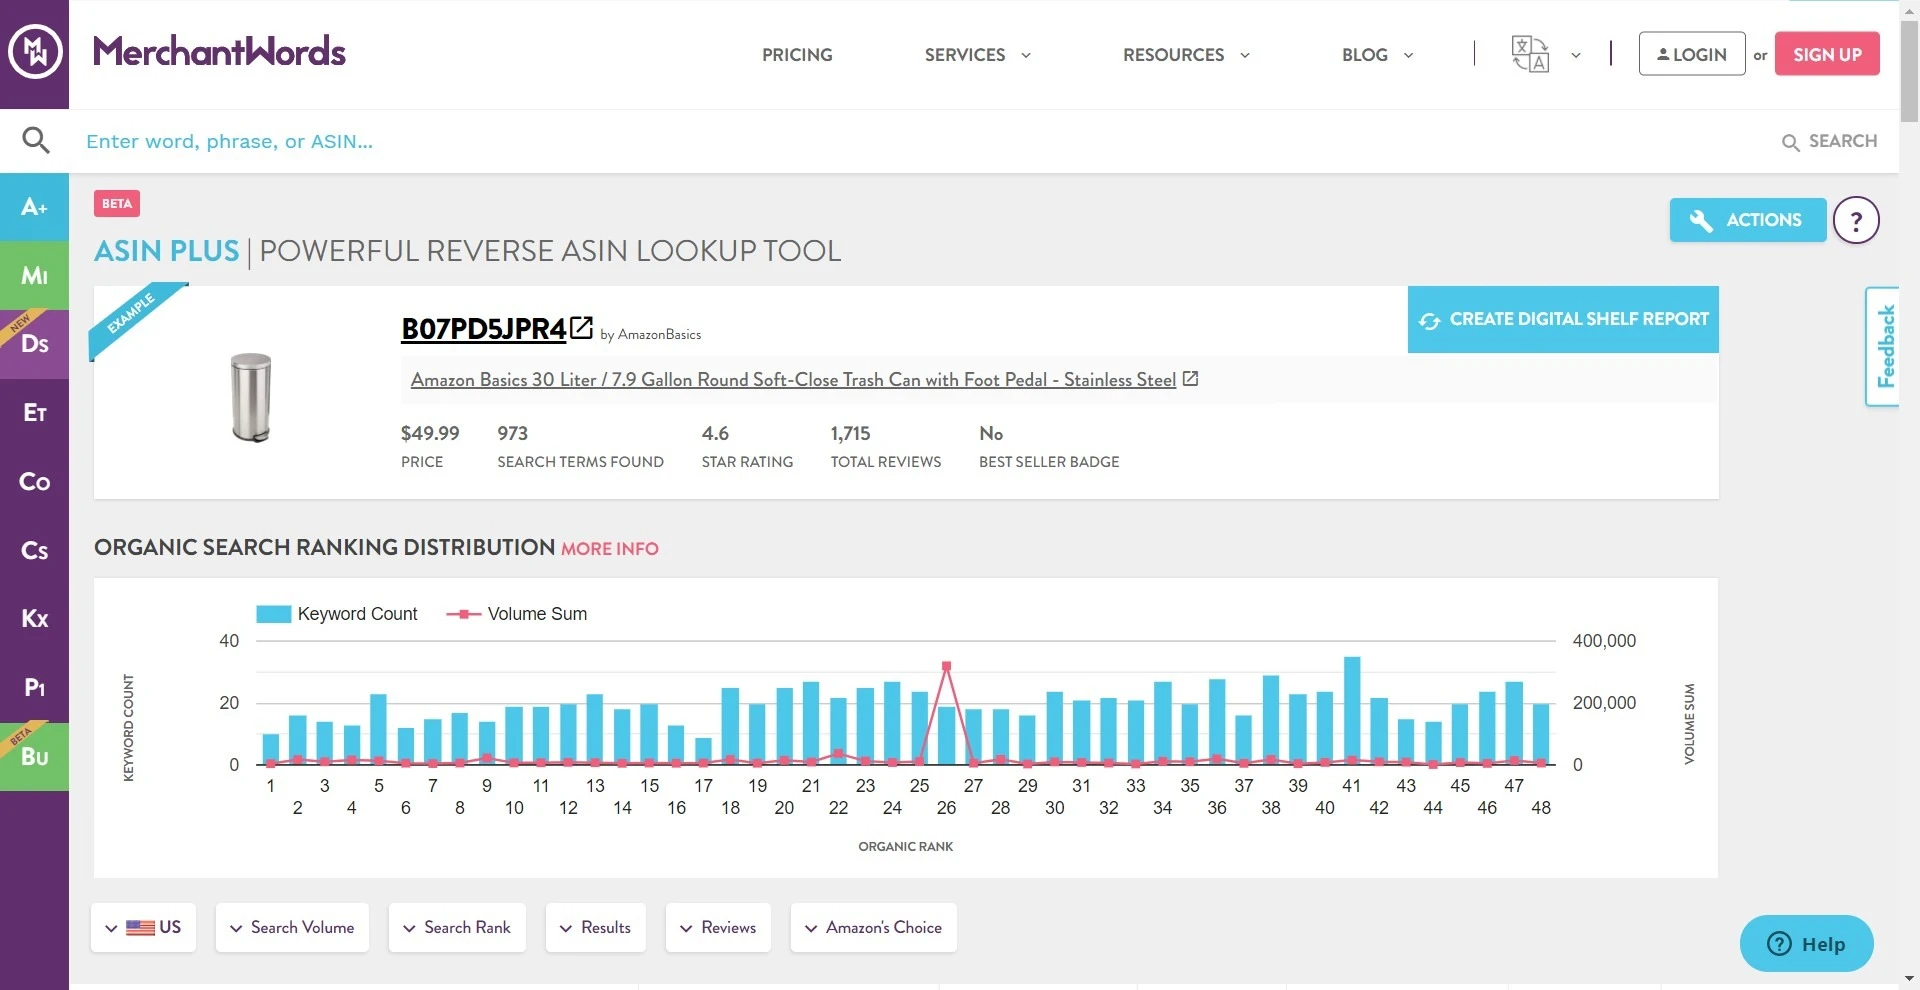This screenshot has height=990, width=1920.
Task: Click the language translation icon
Action: pyautogui.click(x=1530, y=54)
